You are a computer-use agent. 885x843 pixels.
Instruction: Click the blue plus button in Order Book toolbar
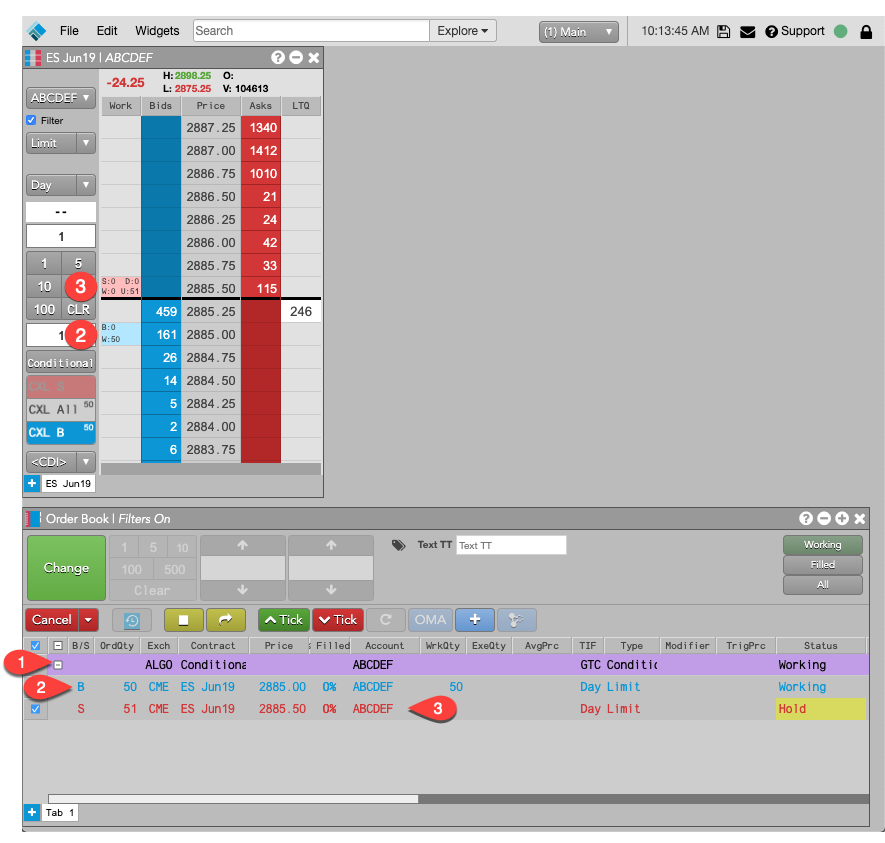click(475, 620)
